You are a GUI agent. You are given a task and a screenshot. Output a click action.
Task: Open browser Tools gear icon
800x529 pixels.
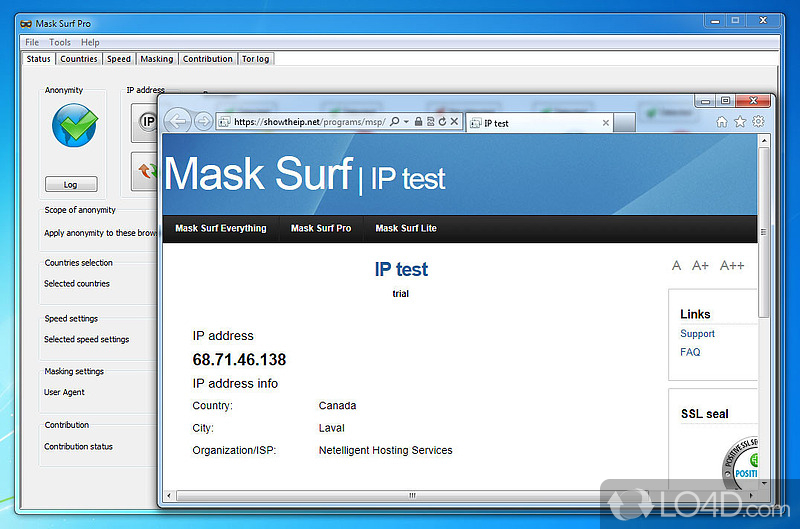pos(758,121)
